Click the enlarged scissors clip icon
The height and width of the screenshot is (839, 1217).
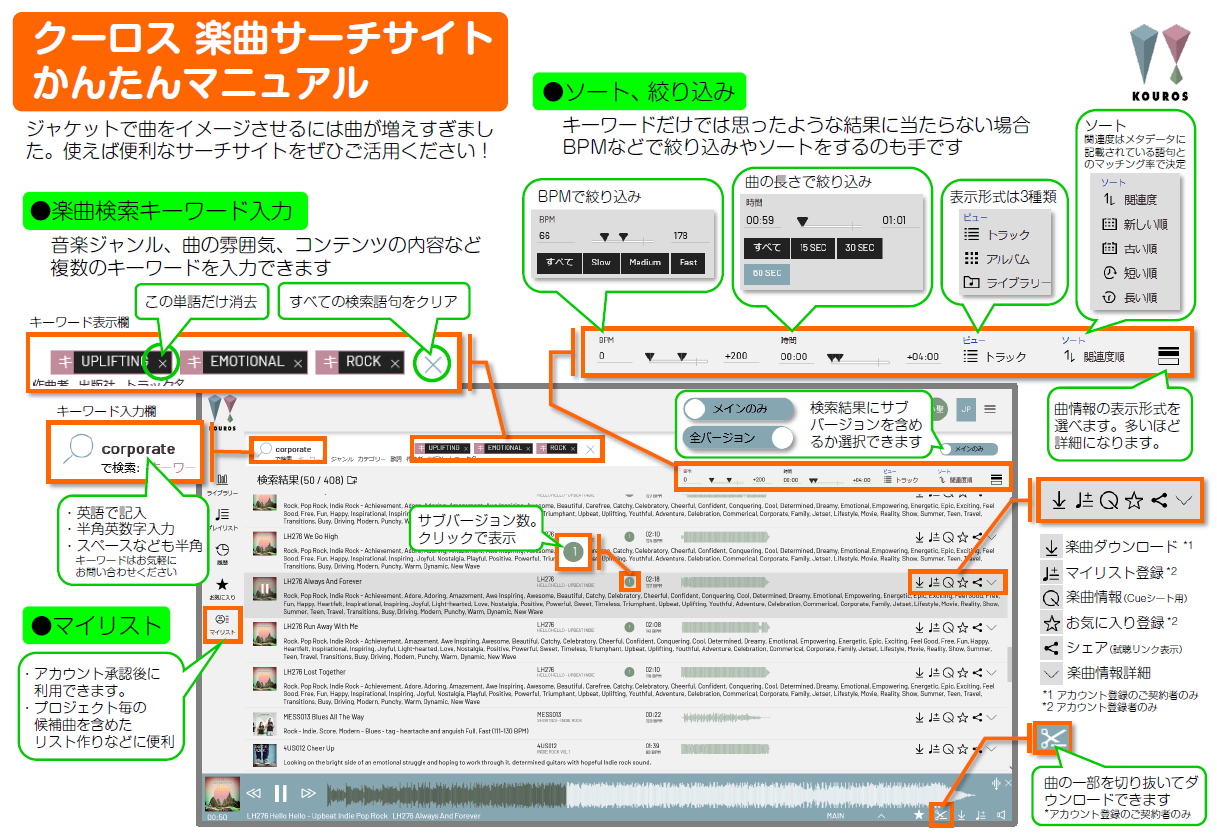point(1052,740)
